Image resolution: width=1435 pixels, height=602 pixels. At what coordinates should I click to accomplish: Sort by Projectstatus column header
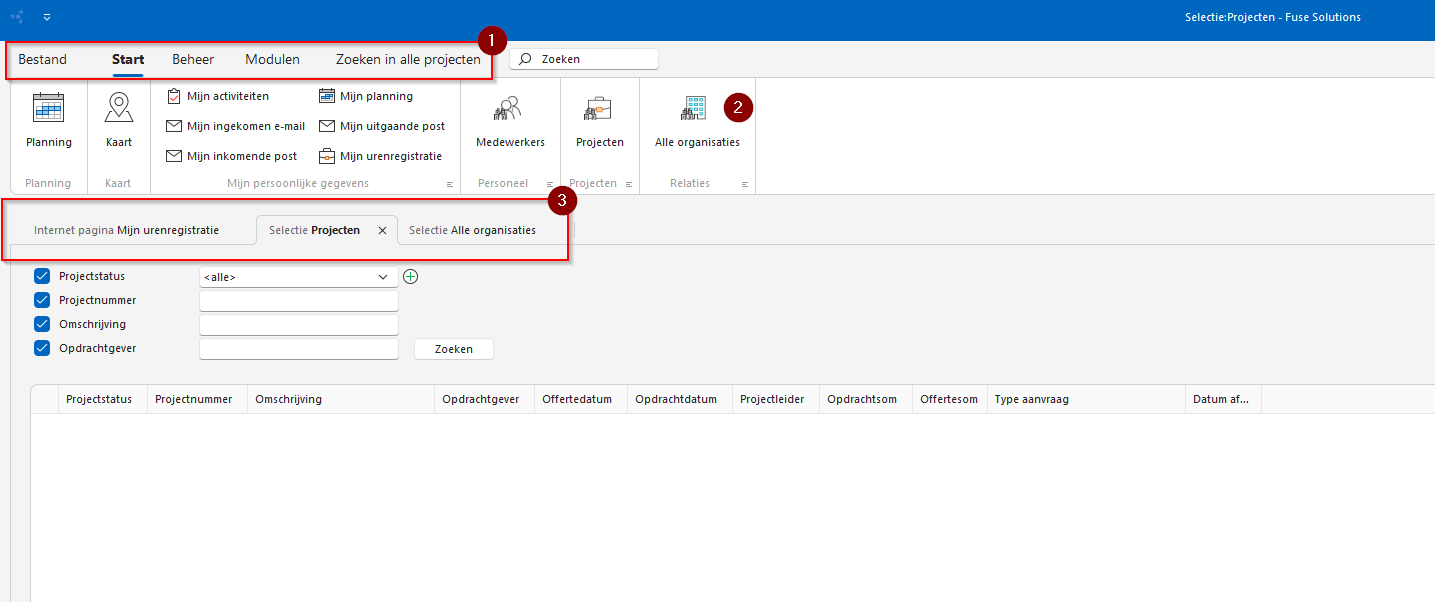point(103,399)
